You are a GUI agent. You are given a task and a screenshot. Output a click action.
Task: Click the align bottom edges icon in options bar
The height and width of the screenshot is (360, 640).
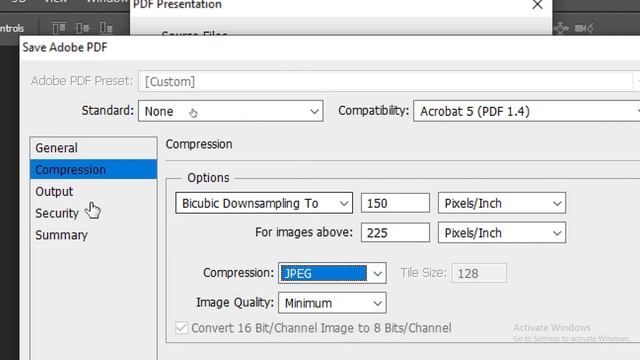[106, 28]
